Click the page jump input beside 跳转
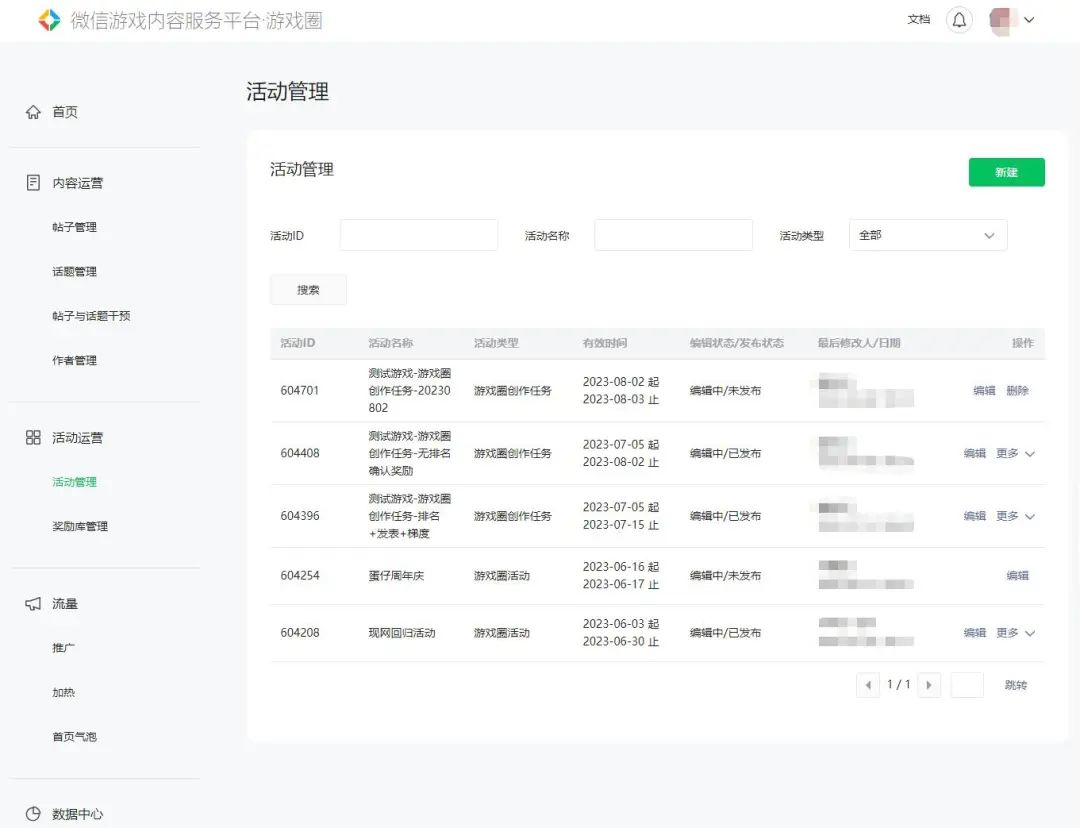The image size is (1080, 828). (967, 684)
